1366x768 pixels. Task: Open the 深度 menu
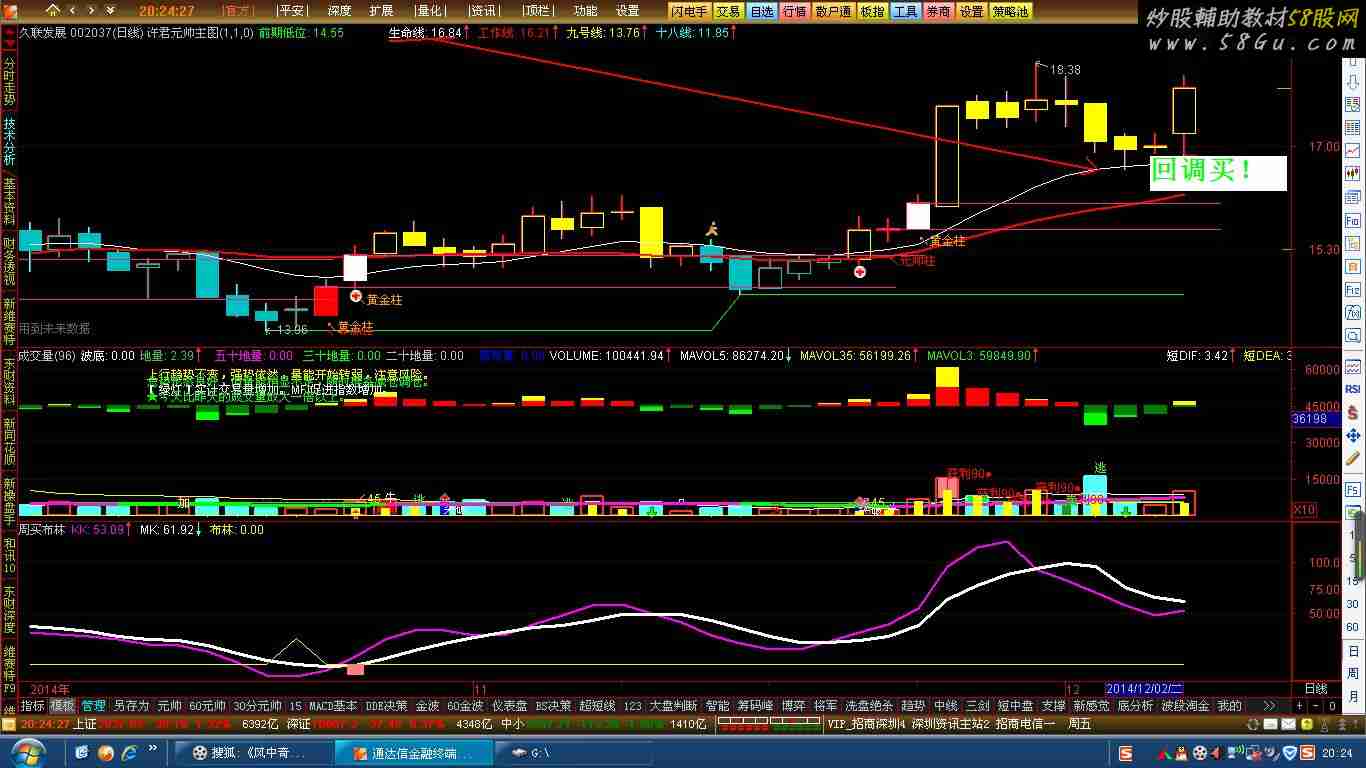pyautogui.click(x=340, y=11)
